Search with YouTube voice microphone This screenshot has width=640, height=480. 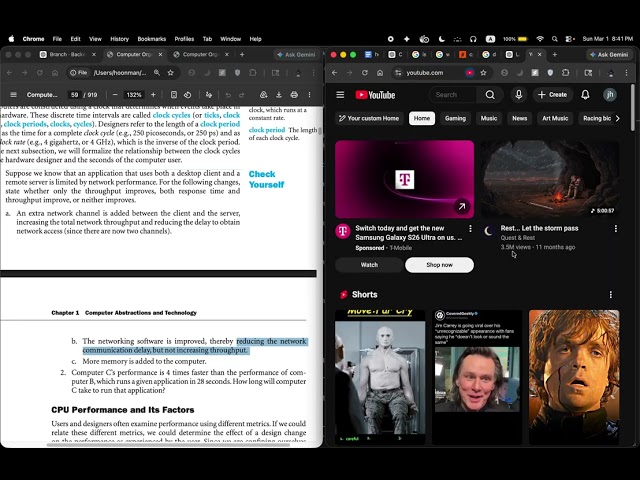(518, 95)
